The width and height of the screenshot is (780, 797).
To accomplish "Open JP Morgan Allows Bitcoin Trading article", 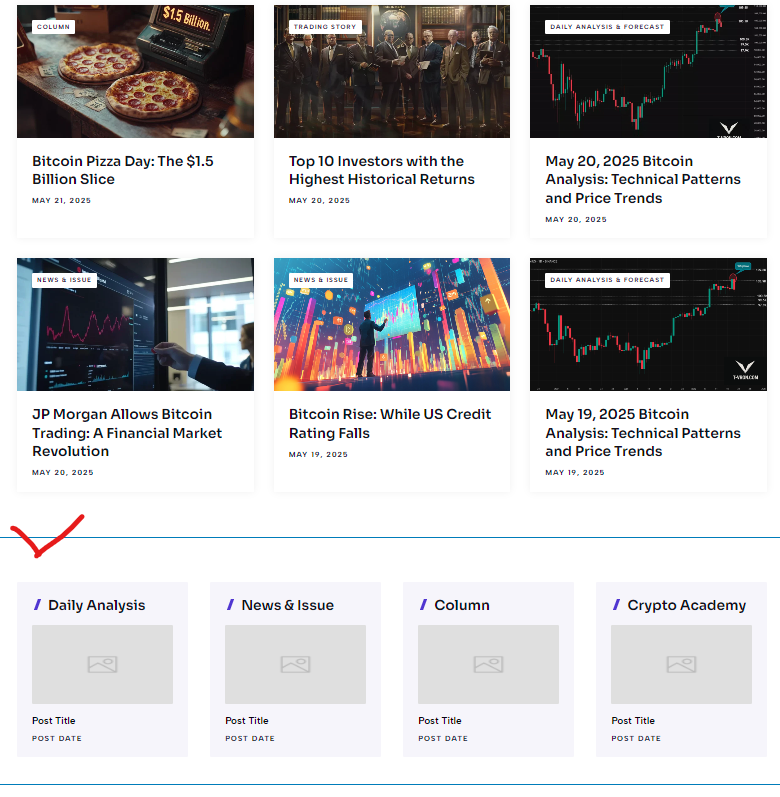I will pos(127,433).
